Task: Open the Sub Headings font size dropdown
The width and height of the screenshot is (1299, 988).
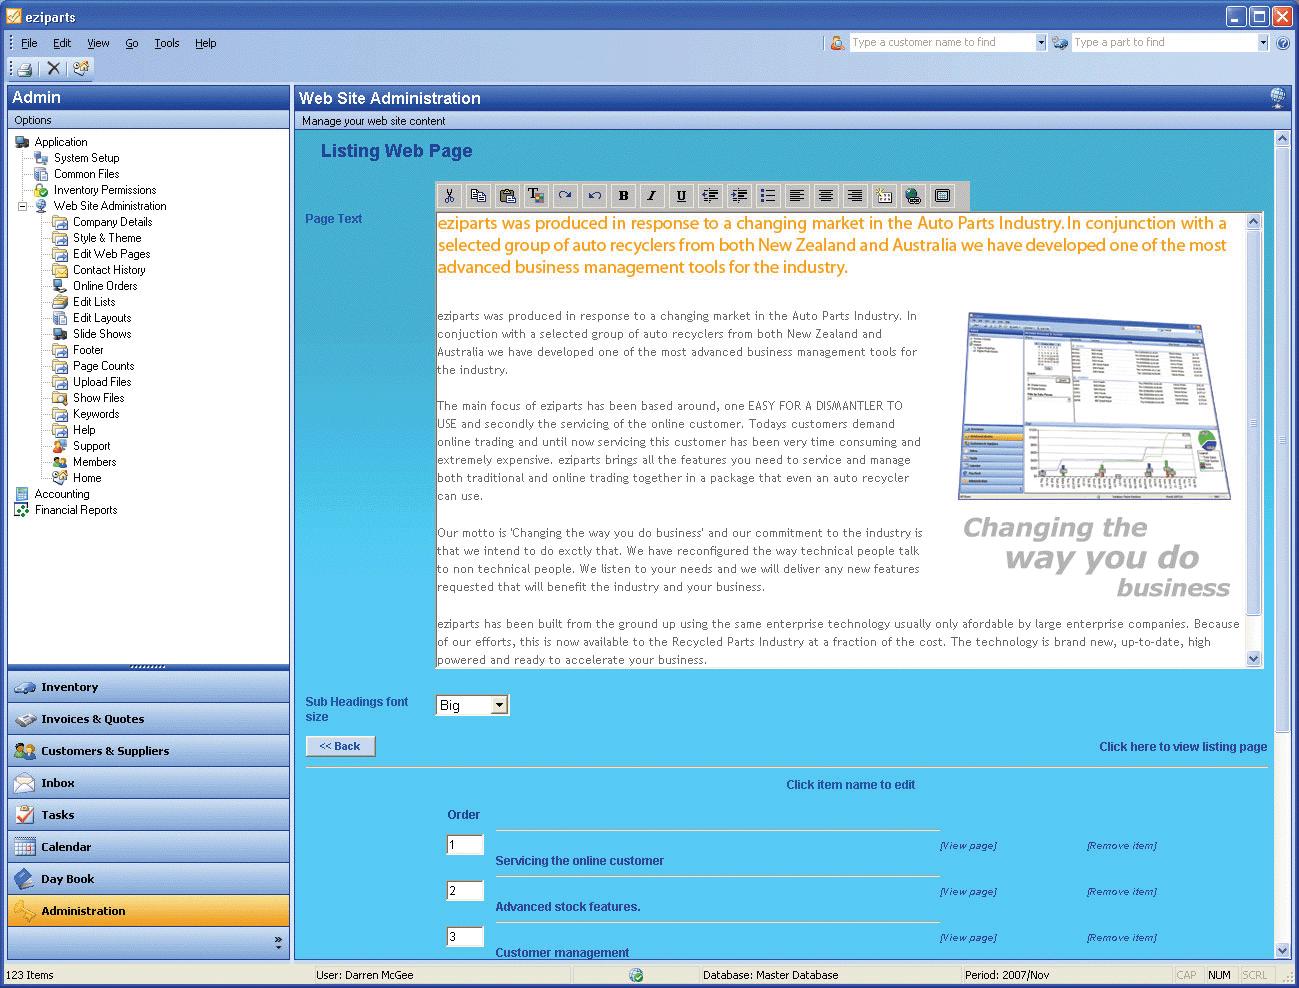Action: [499, 705]
